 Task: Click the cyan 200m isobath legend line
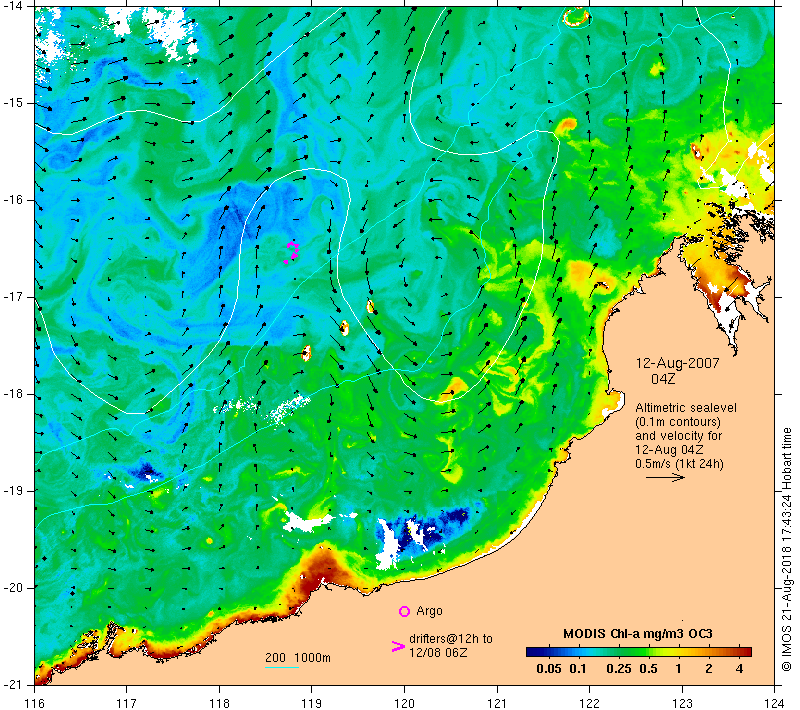coord(282,667)
